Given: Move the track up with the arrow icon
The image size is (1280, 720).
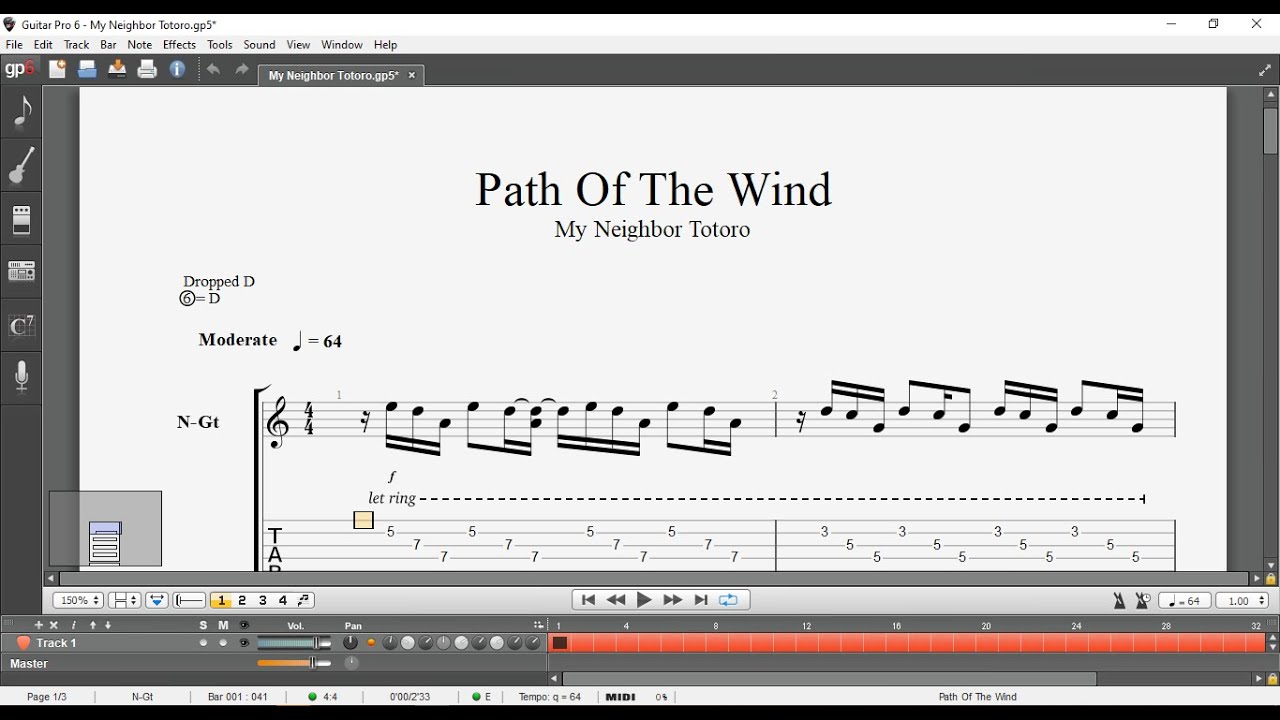Looking at the screenshot, I should pos(93,625).
